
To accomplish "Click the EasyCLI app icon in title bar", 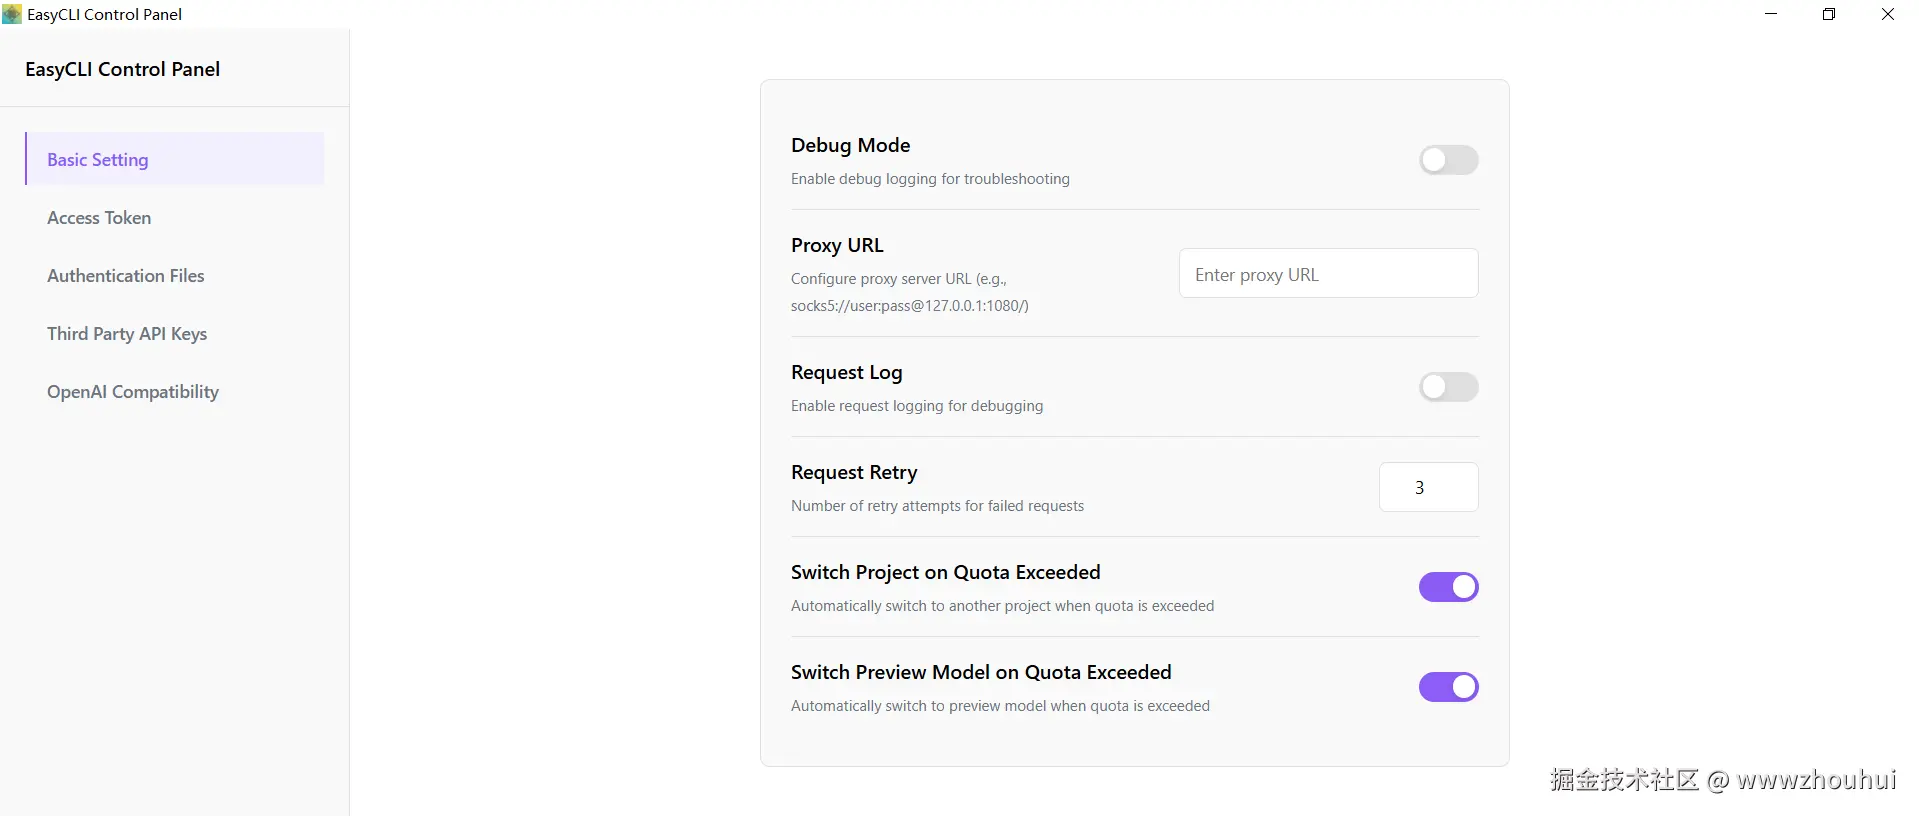I will tap(12, 14).
